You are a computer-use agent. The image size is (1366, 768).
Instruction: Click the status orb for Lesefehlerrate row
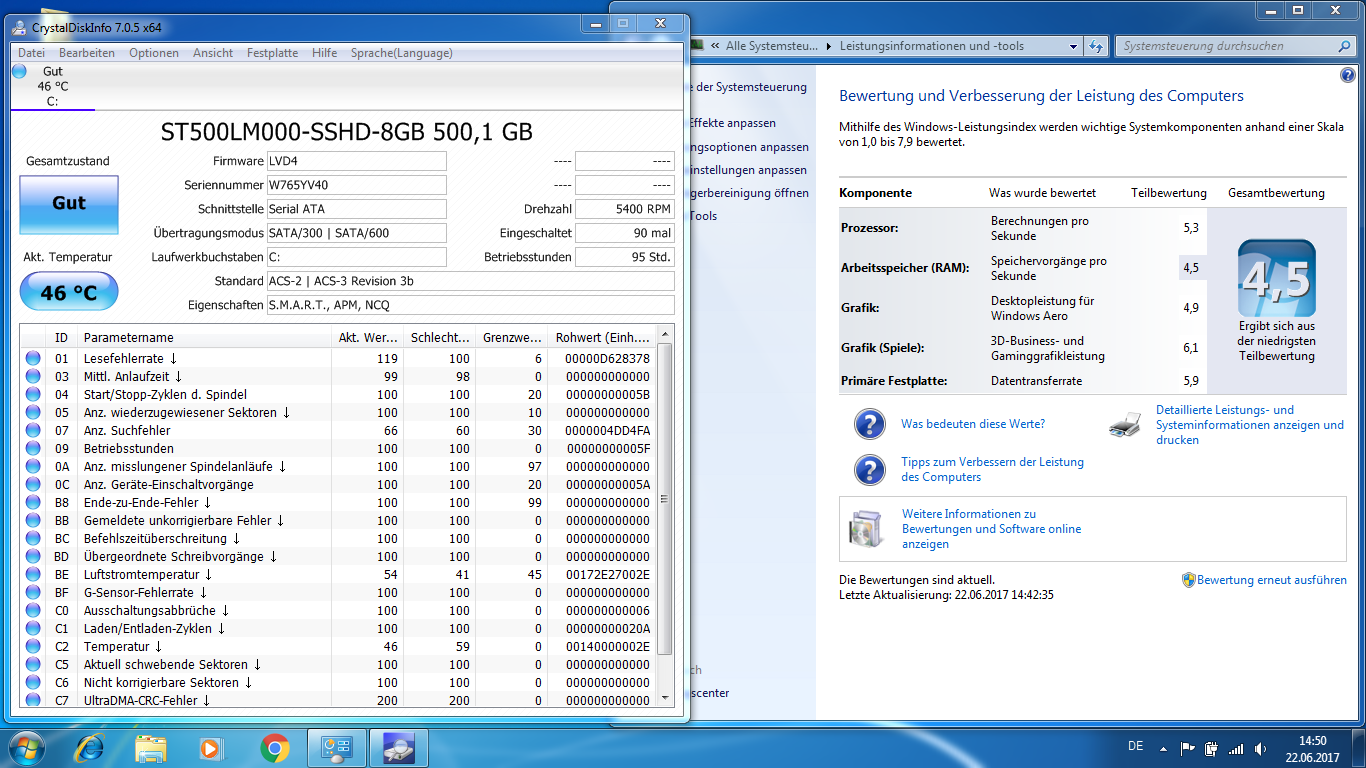point(33,358)
